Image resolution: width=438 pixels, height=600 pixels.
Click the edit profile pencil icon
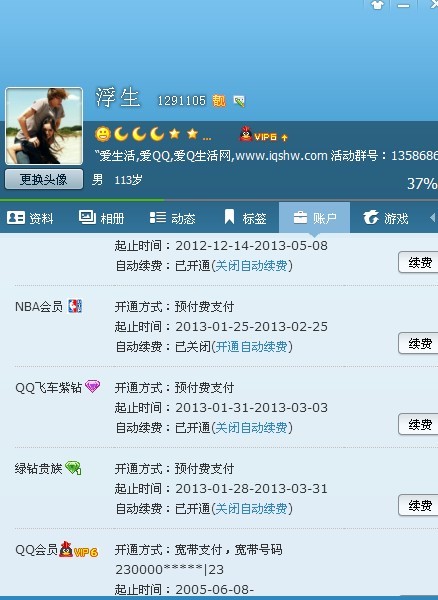click(x=239, y=101)
